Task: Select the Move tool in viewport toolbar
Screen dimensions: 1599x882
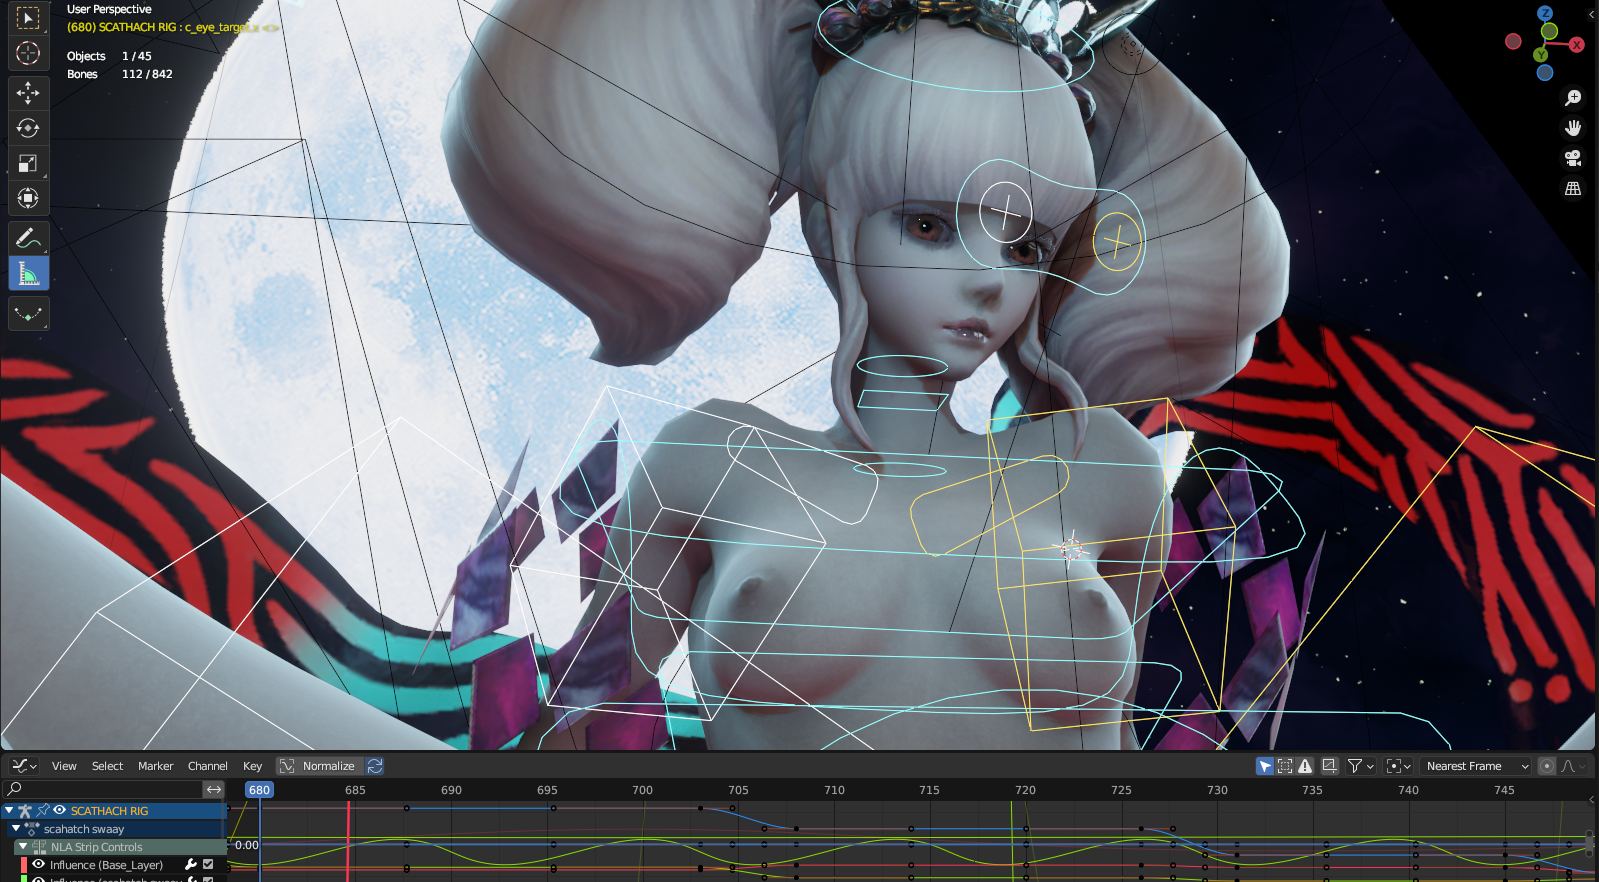Action: coord(28,93)
